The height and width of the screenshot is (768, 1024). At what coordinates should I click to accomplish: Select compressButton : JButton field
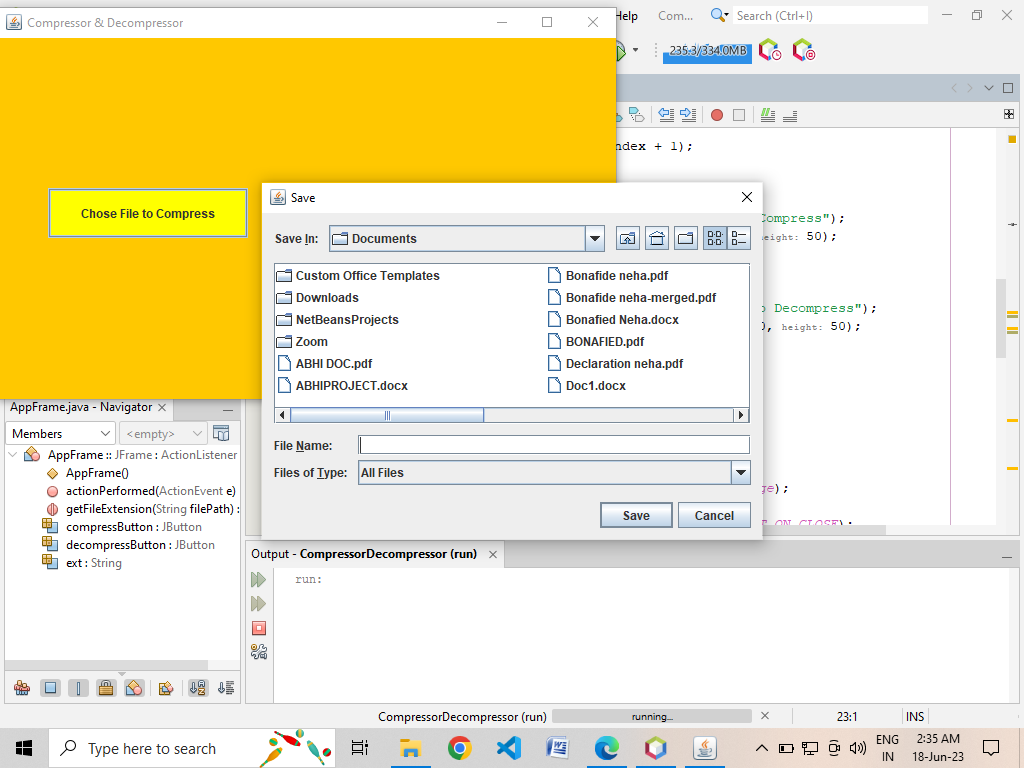pos(122,527)
